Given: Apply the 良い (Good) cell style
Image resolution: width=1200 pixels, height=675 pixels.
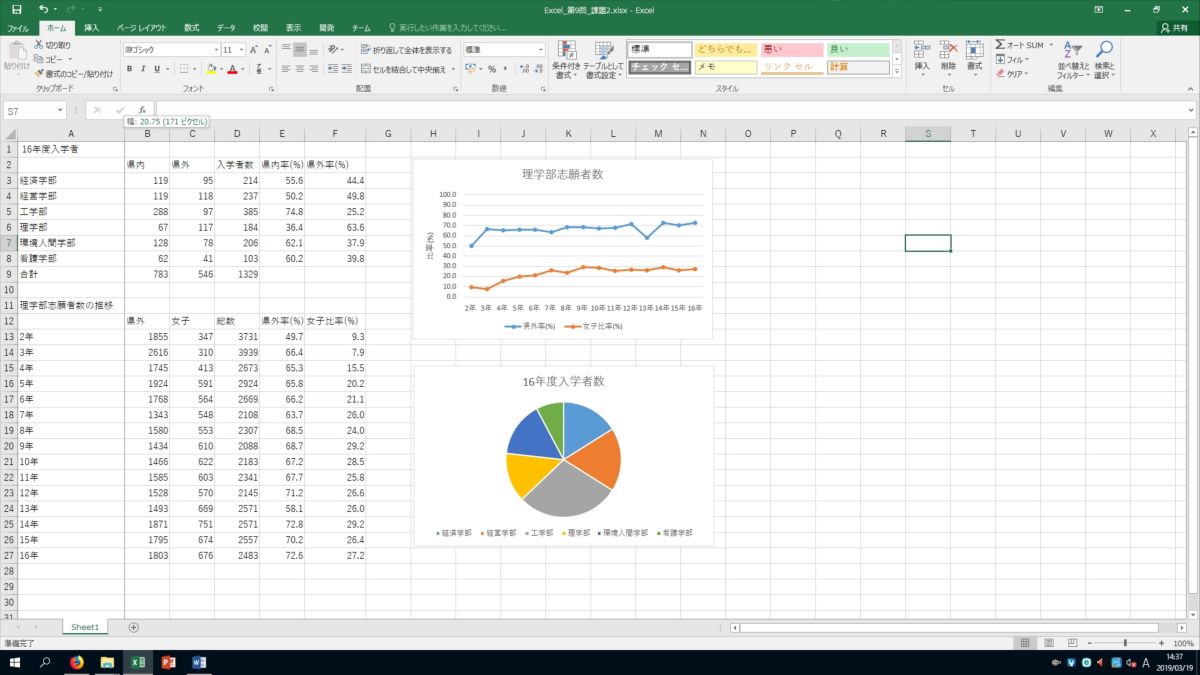Looking at the screenshot, I should coord(859,49).
